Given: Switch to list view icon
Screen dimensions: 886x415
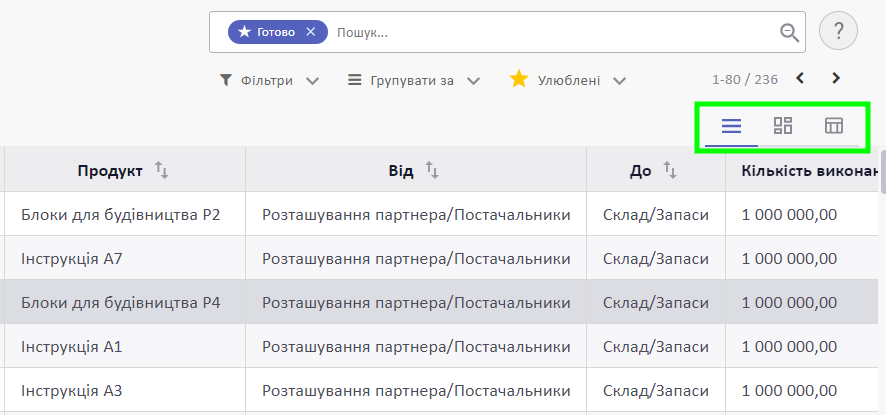Looking at the screenshot, I should click(x=731, y=126).
